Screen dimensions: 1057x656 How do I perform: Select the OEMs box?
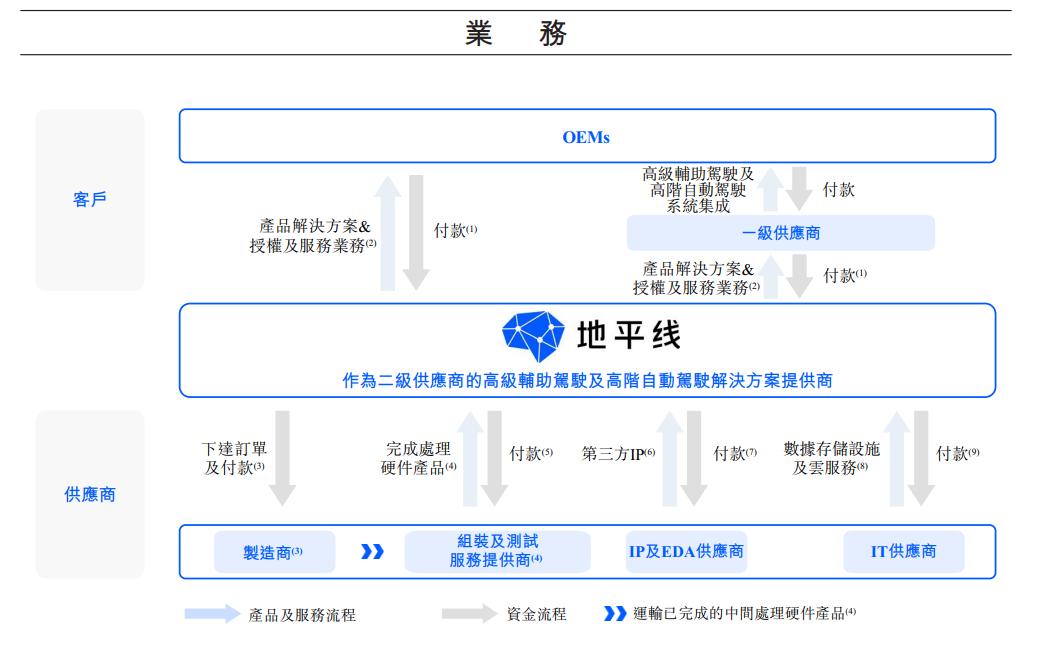click(587, 136)
